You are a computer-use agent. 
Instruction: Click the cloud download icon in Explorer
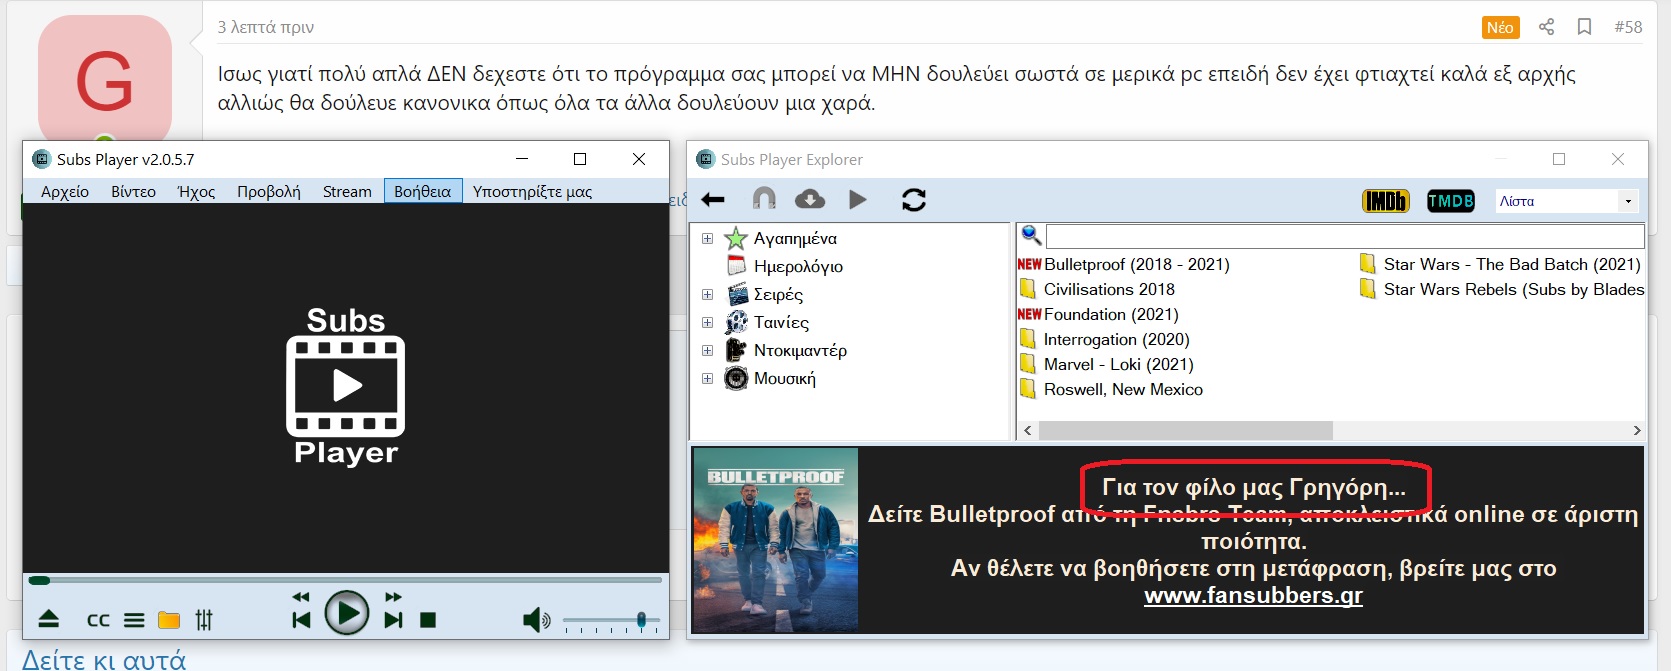click(x=810, y=200)
